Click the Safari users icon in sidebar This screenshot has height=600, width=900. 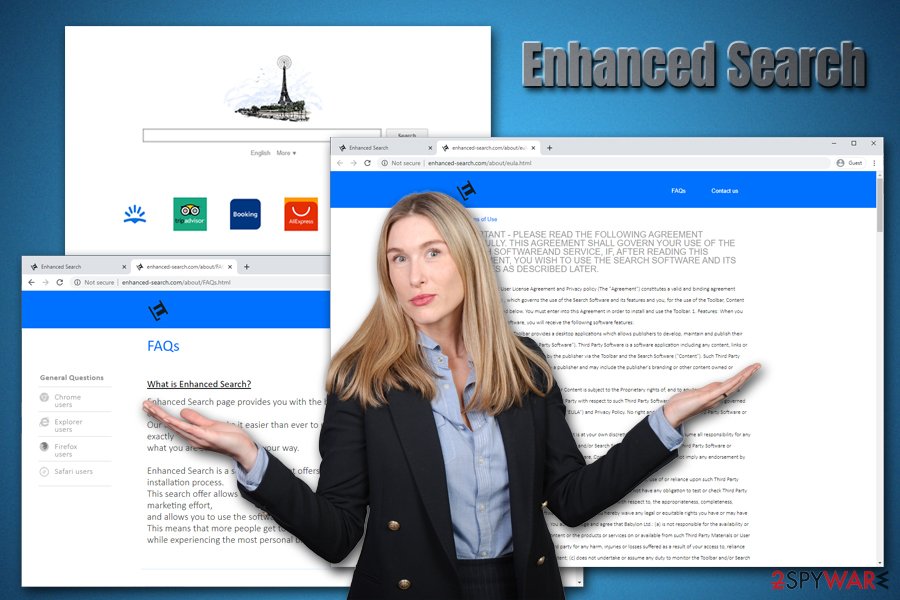[44, 472]
